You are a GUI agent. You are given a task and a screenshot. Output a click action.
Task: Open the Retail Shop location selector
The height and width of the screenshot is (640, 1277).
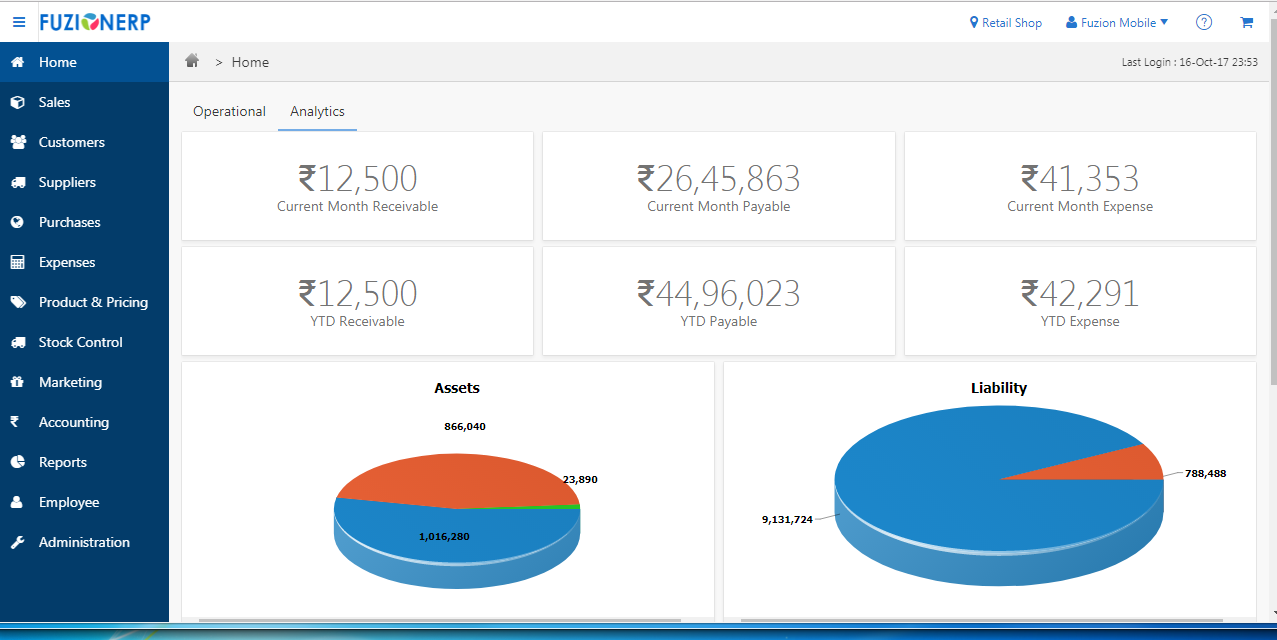pos(1006,22)
